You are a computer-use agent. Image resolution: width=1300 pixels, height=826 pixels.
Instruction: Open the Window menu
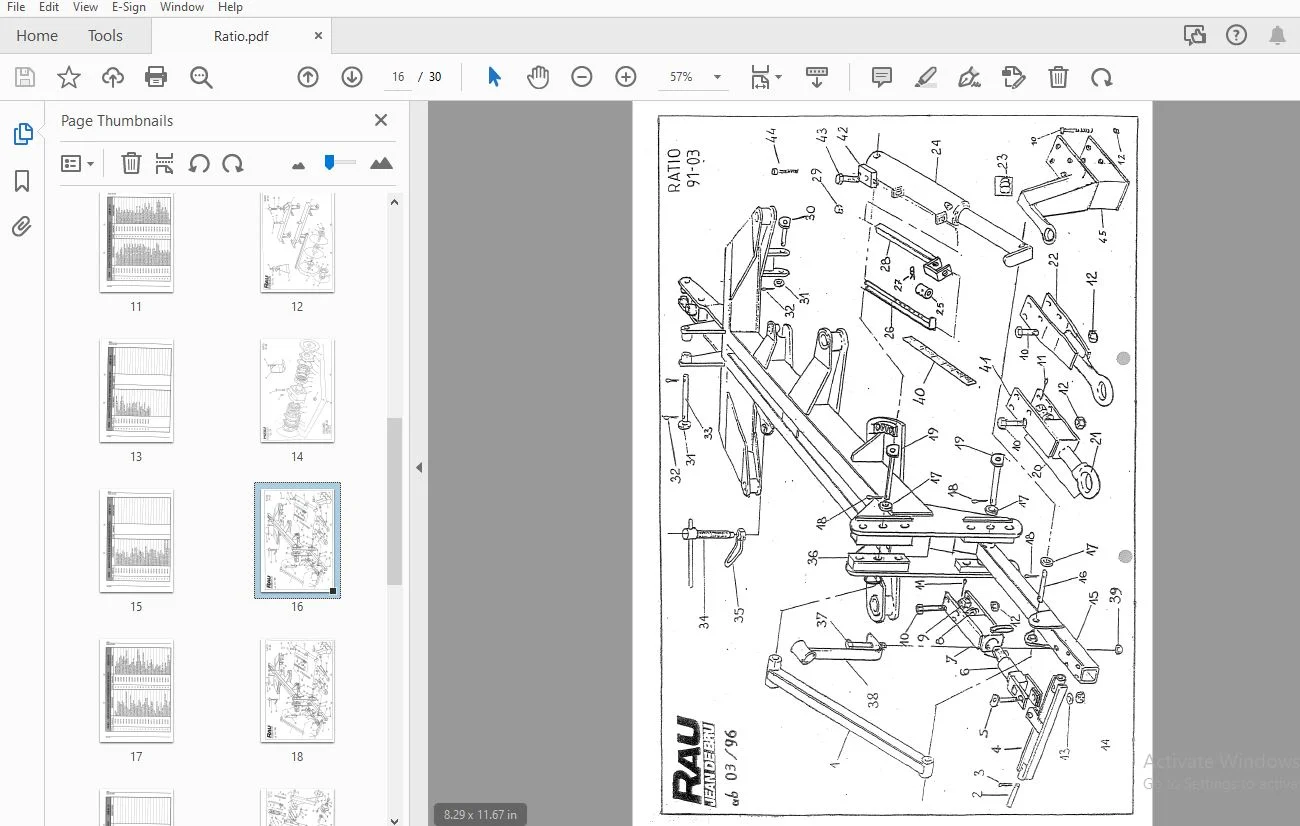click(182, 7)
